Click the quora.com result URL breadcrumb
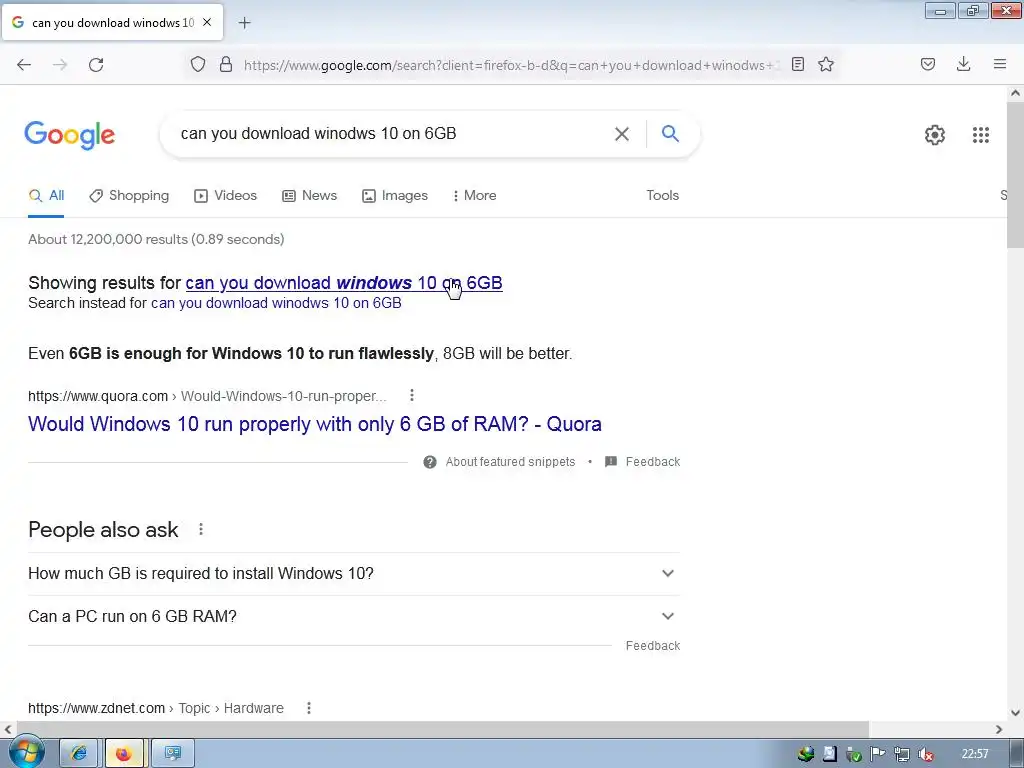This screenshot has height=768, width=1024. (207, 396)
